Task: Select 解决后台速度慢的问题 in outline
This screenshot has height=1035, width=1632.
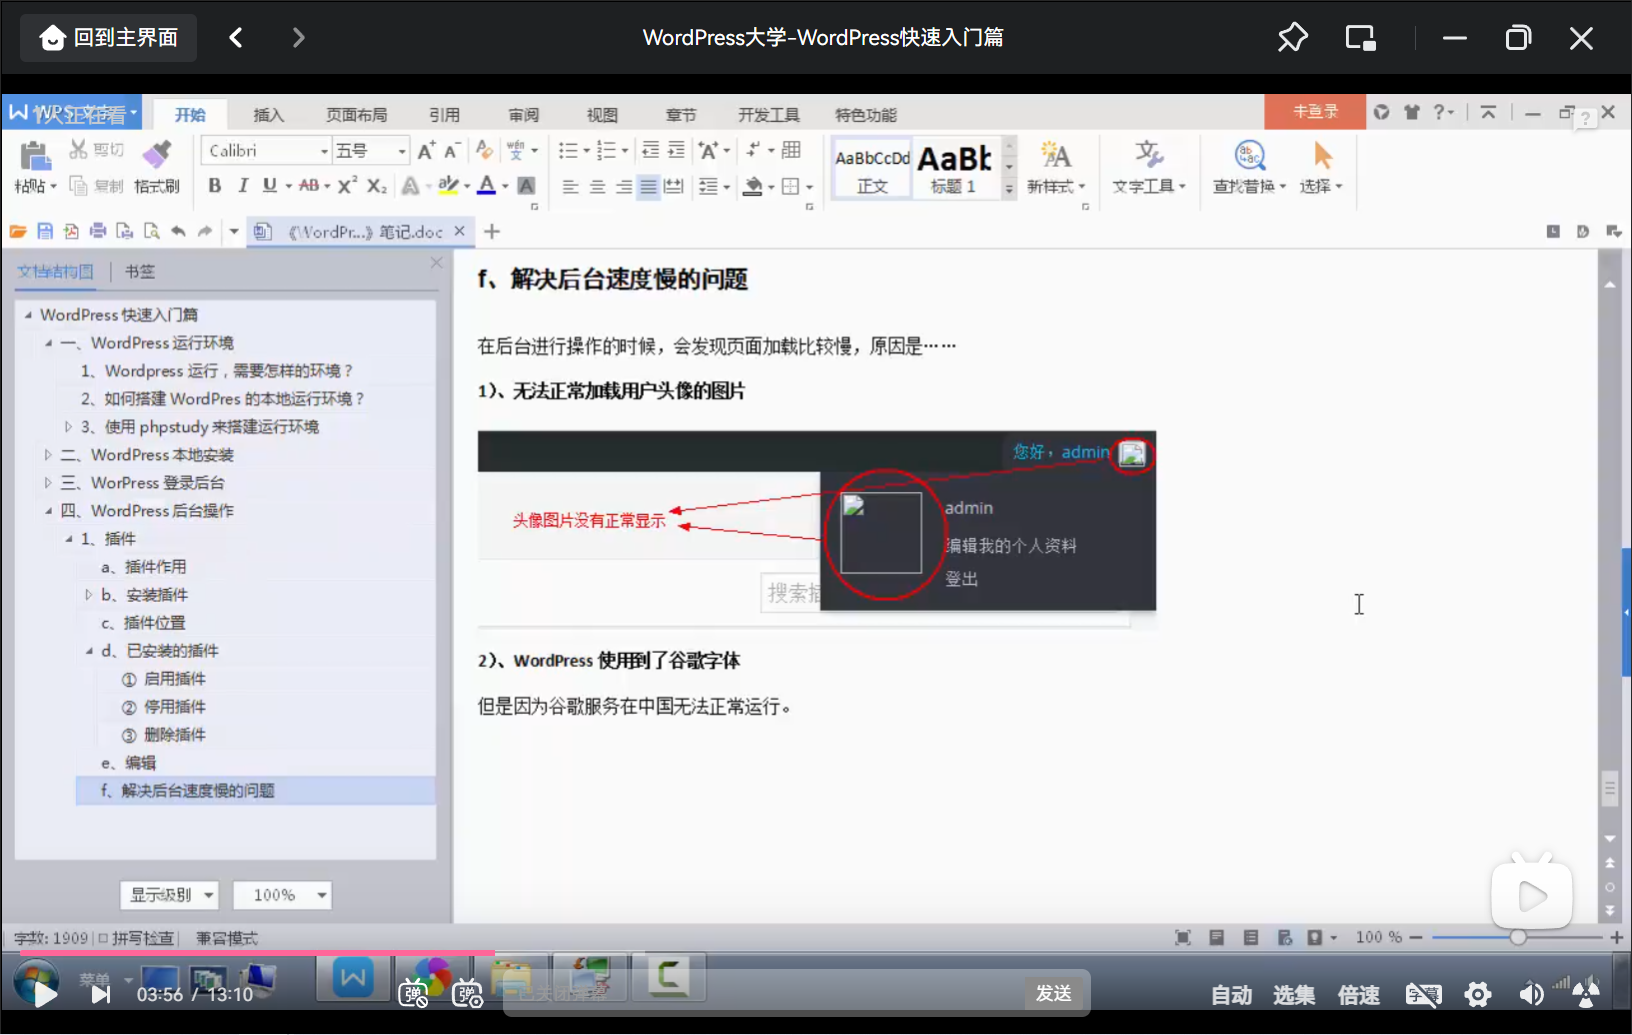Action: 256,791
